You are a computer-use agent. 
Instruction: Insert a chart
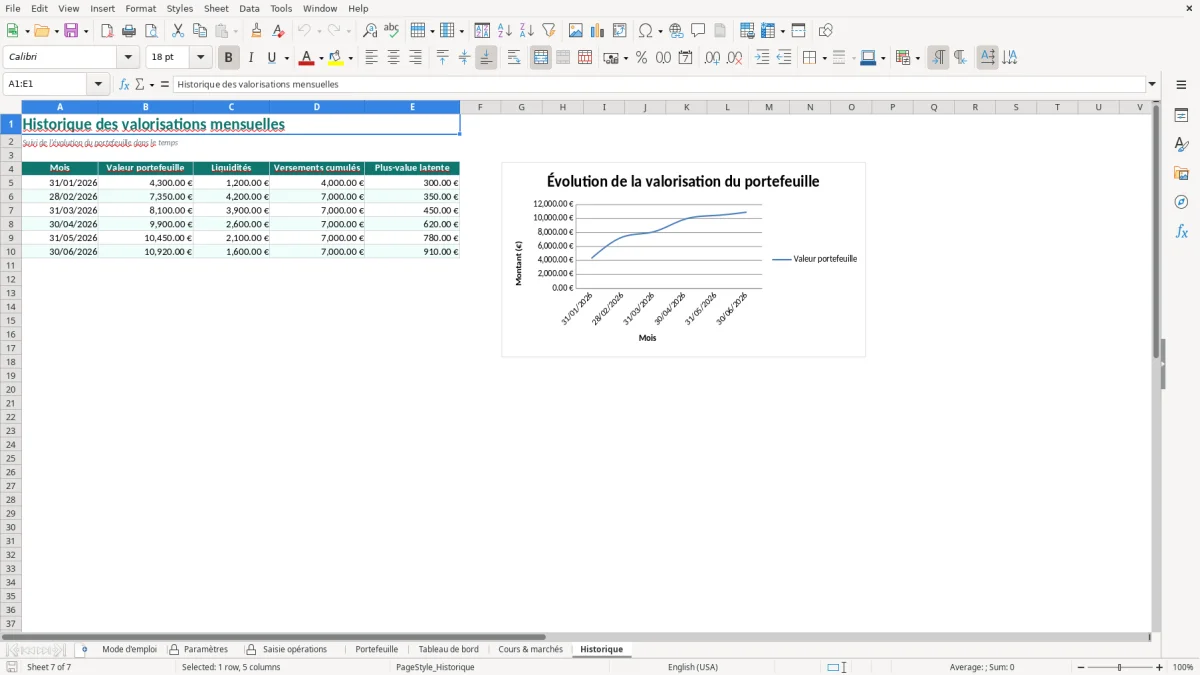click(598, 31)
